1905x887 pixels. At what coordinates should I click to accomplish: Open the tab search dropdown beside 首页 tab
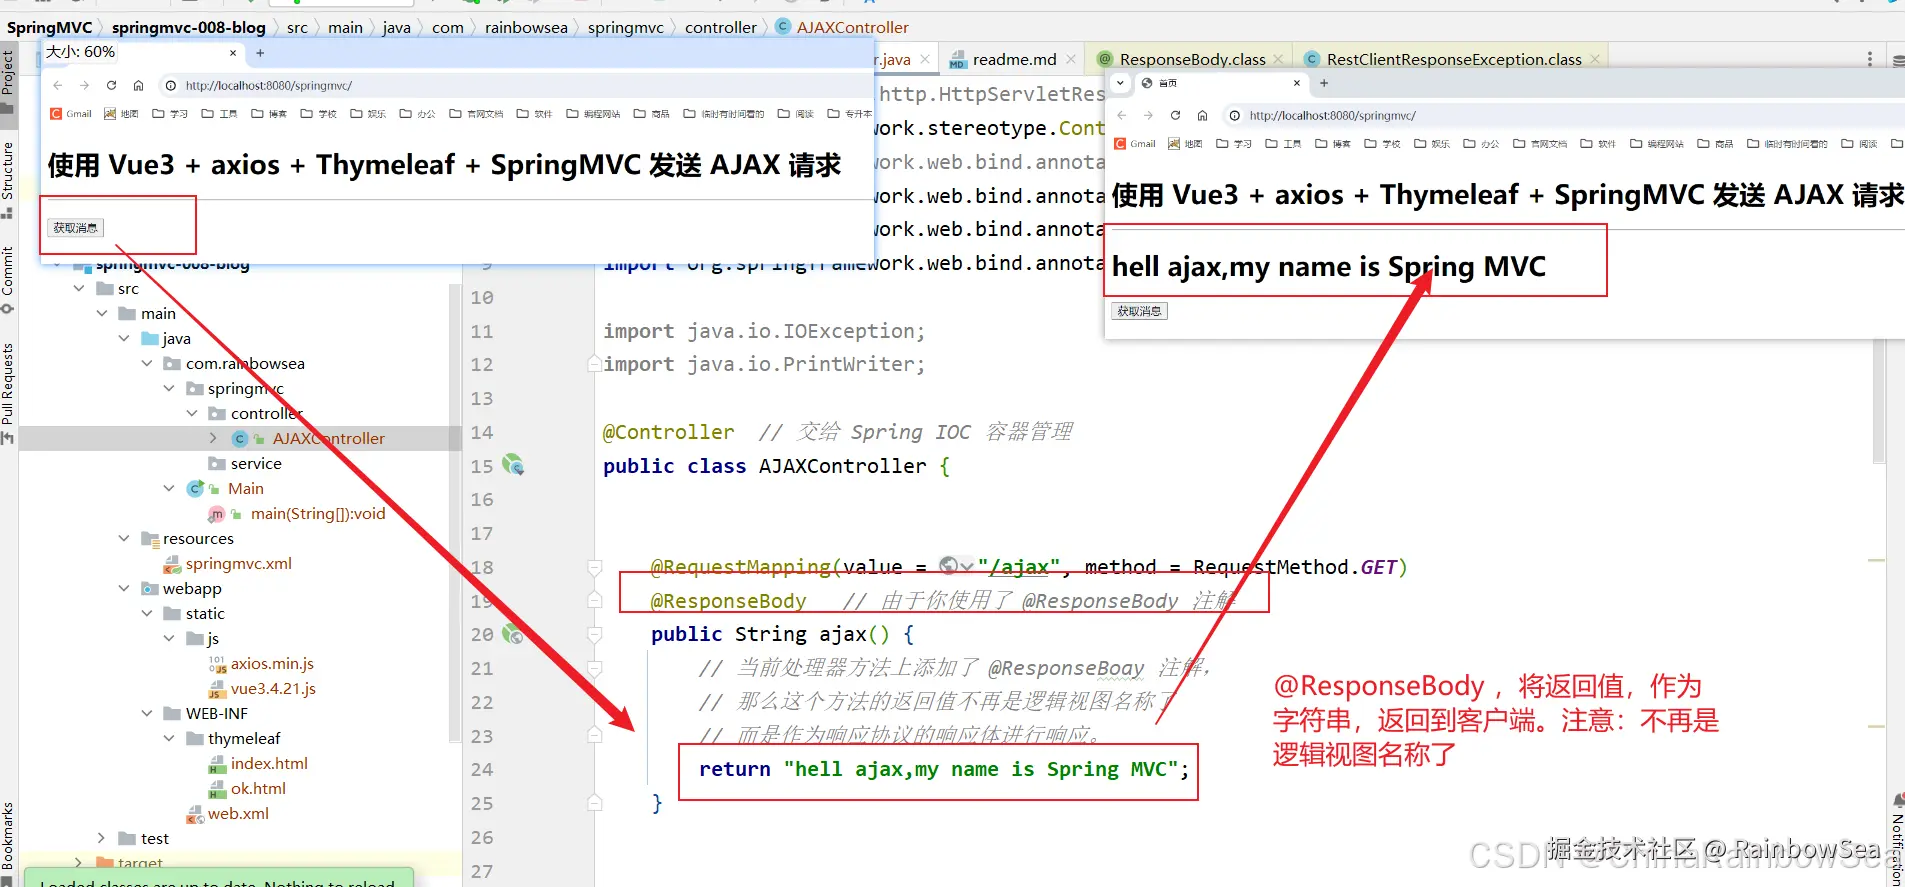click(1121, 83)
